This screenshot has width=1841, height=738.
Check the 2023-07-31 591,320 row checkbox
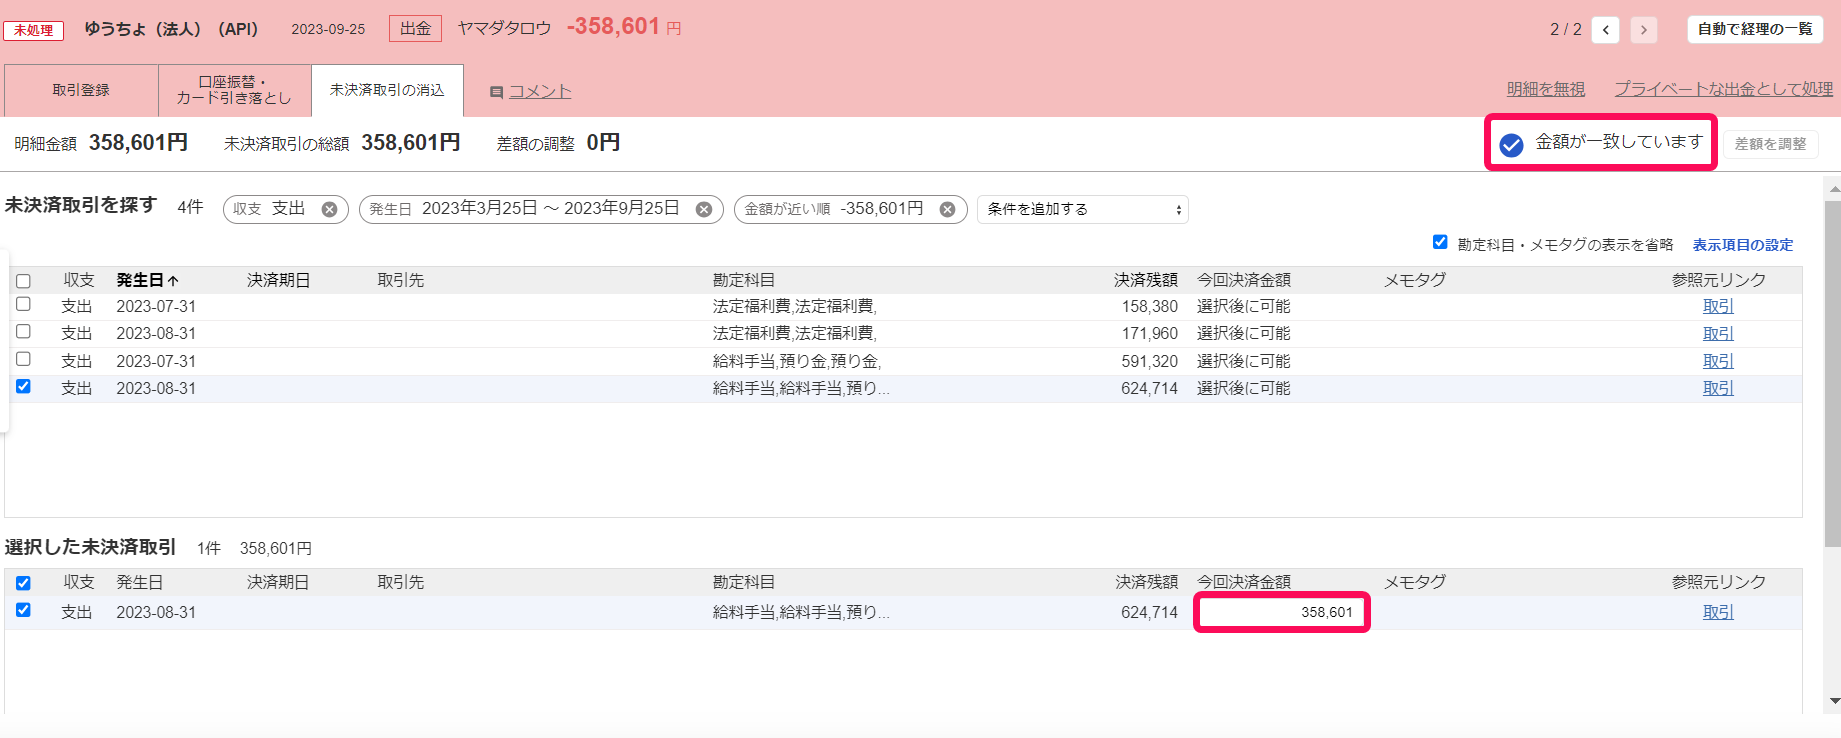[24, 359]
